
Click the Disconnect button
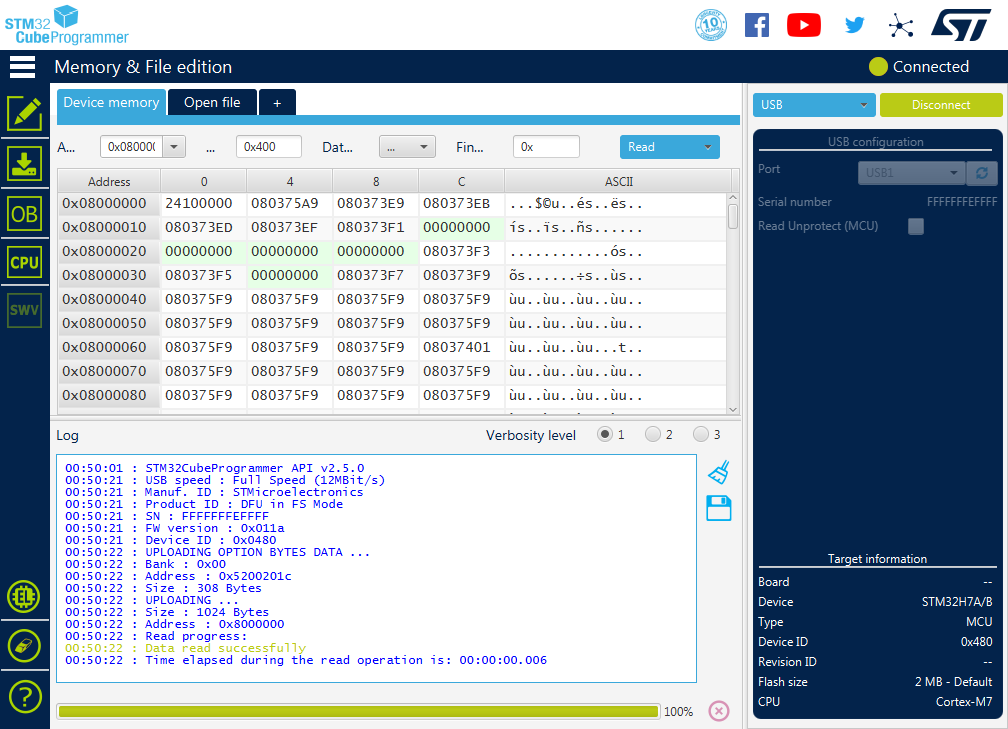point(940,105)
